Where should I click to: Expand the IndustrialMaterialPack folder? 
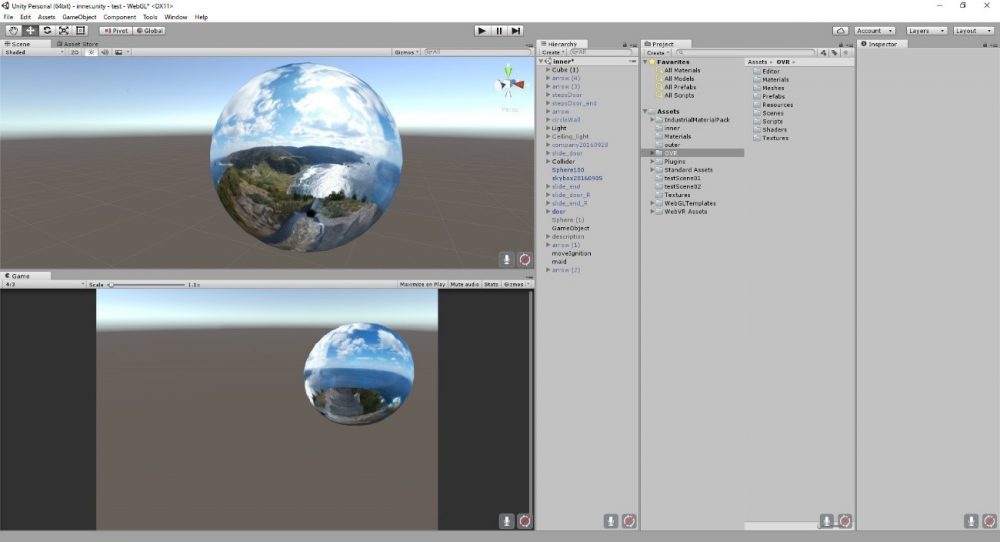pyautogui.click(x=654, y=120)
